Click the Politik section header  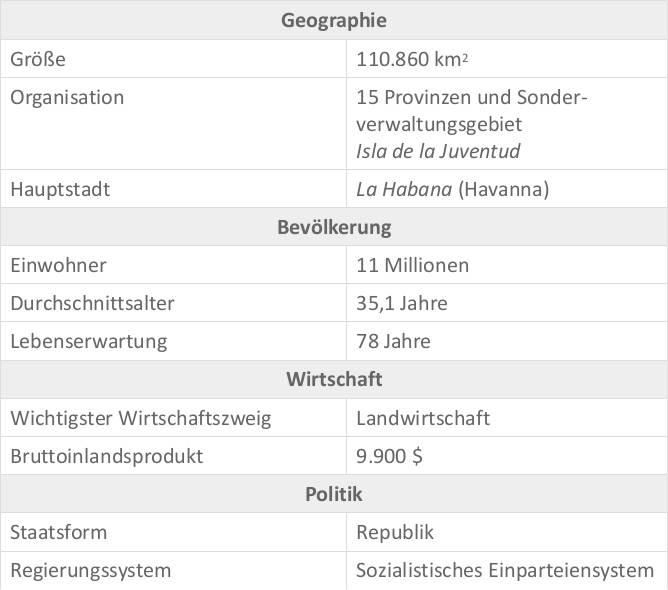(x=334, y=494)
